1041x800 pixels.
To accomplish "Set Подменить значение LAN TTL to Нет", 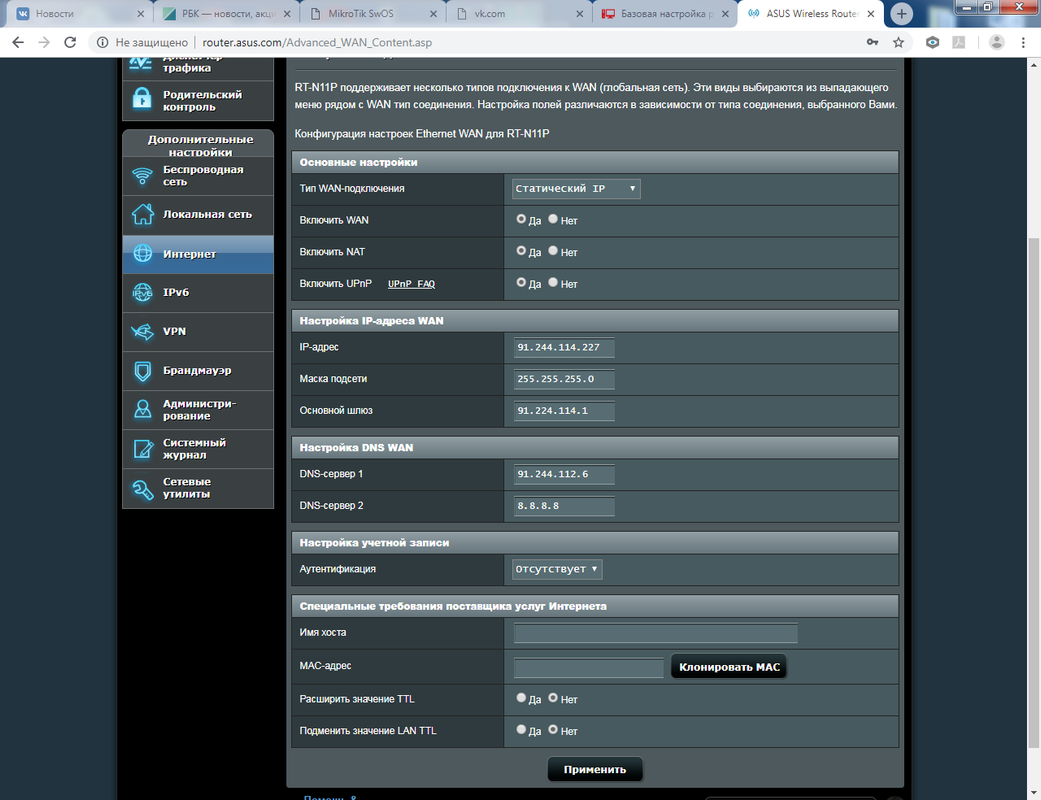I will click(553, 730).
